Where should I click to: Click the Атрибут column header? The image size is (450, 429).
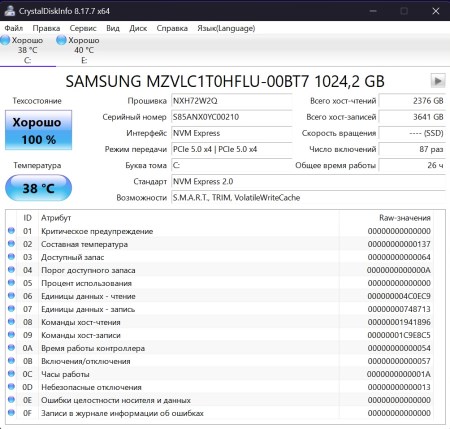tap(189, 218)
